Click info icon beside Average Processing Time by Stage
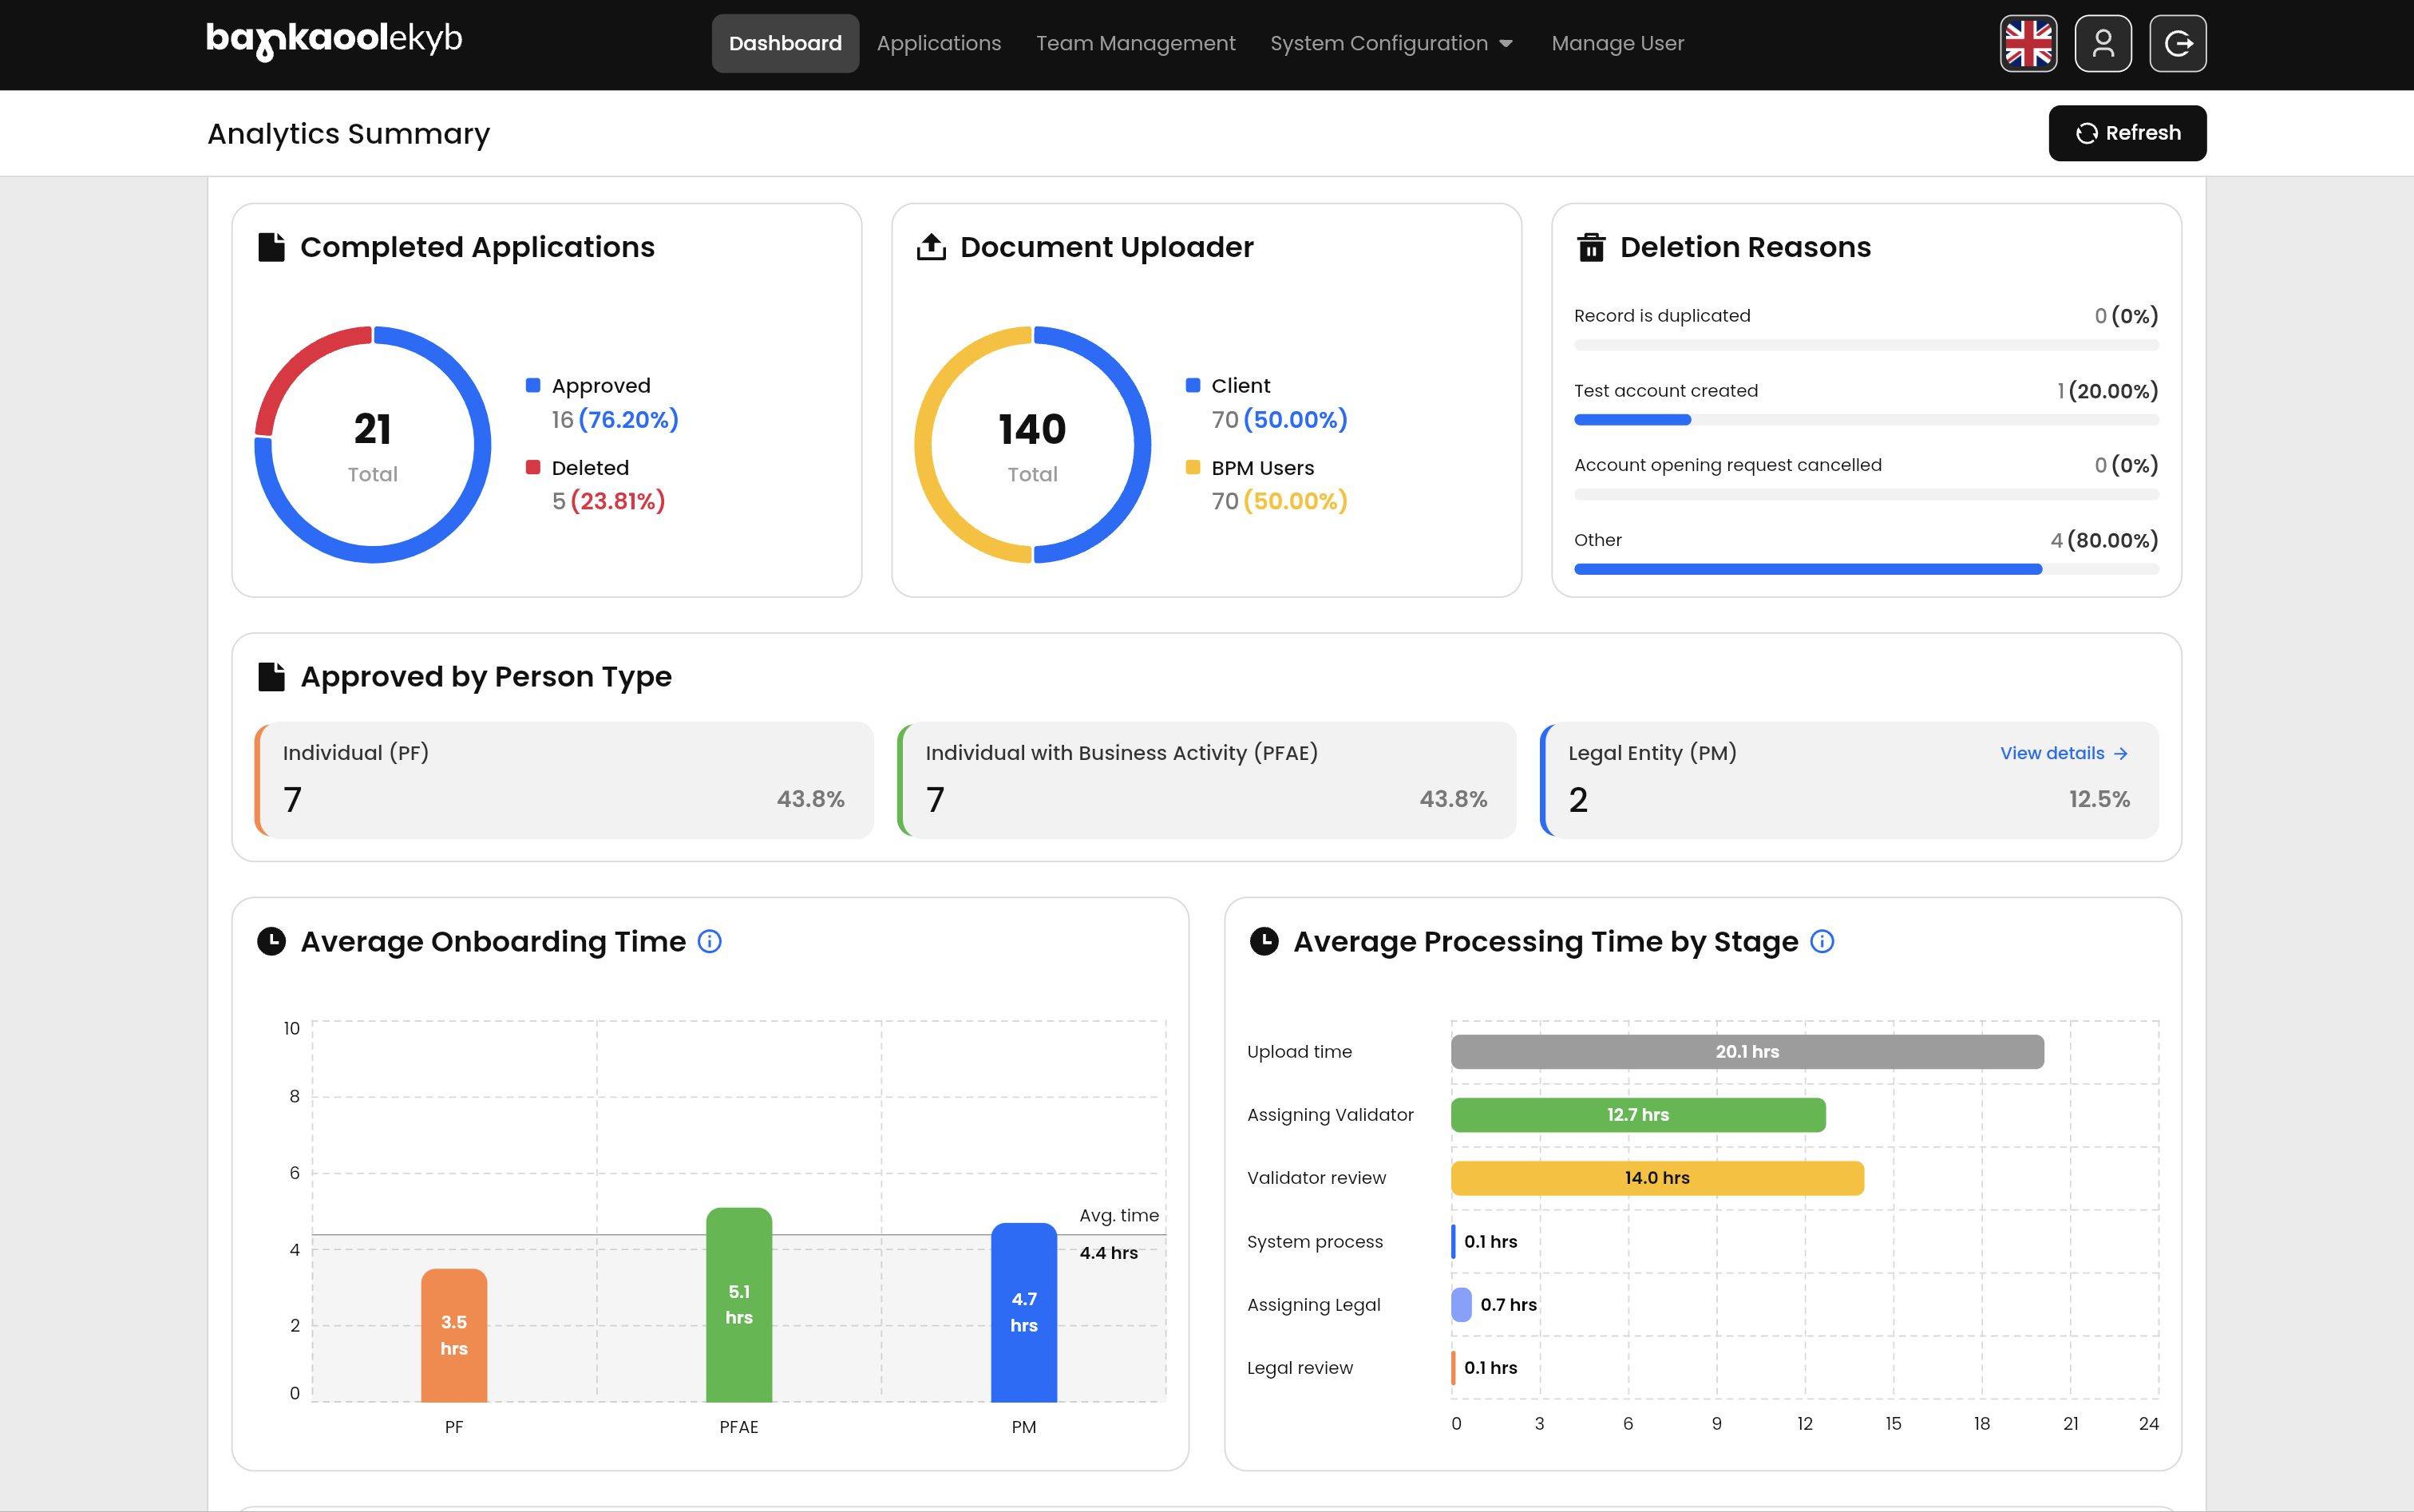Viewport: 2414px width, 1512px height. coord(1822,942)
